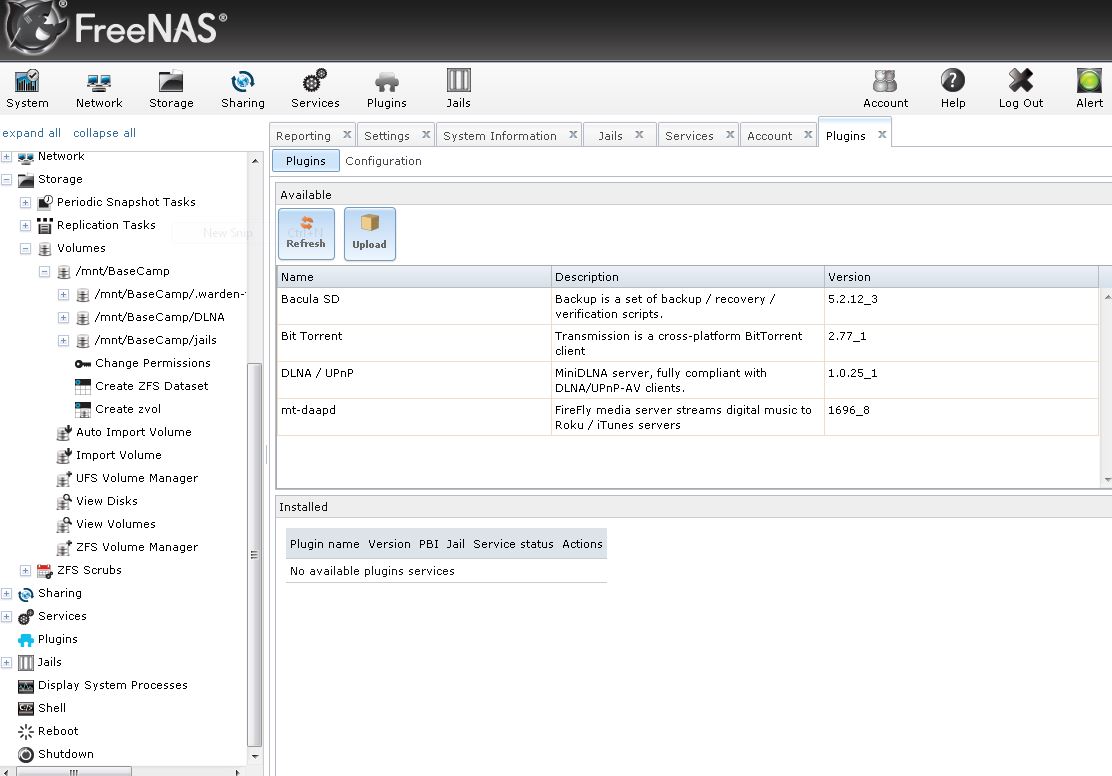Screen dimensions: 1112x776
Task: Open the Services toolbar icon
Action: pos(315,89)
